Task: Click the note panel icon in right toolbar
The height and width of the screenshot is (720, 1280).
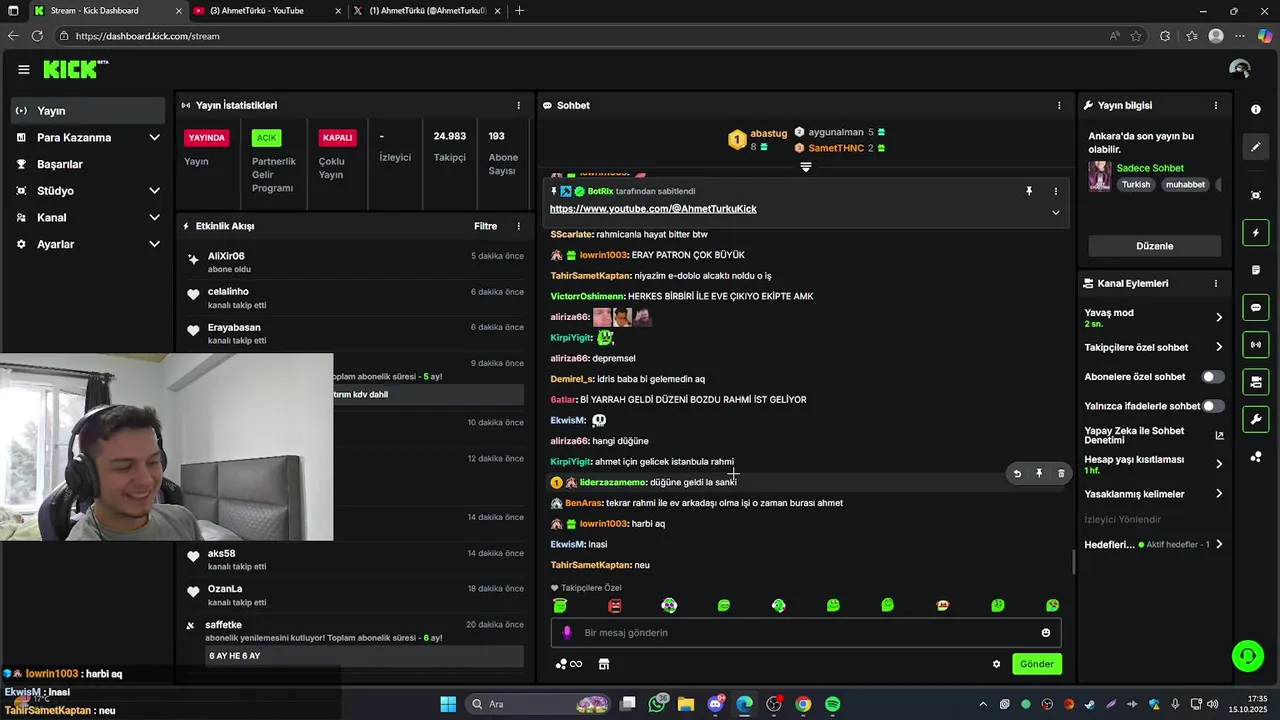Action: (1256, 270)
